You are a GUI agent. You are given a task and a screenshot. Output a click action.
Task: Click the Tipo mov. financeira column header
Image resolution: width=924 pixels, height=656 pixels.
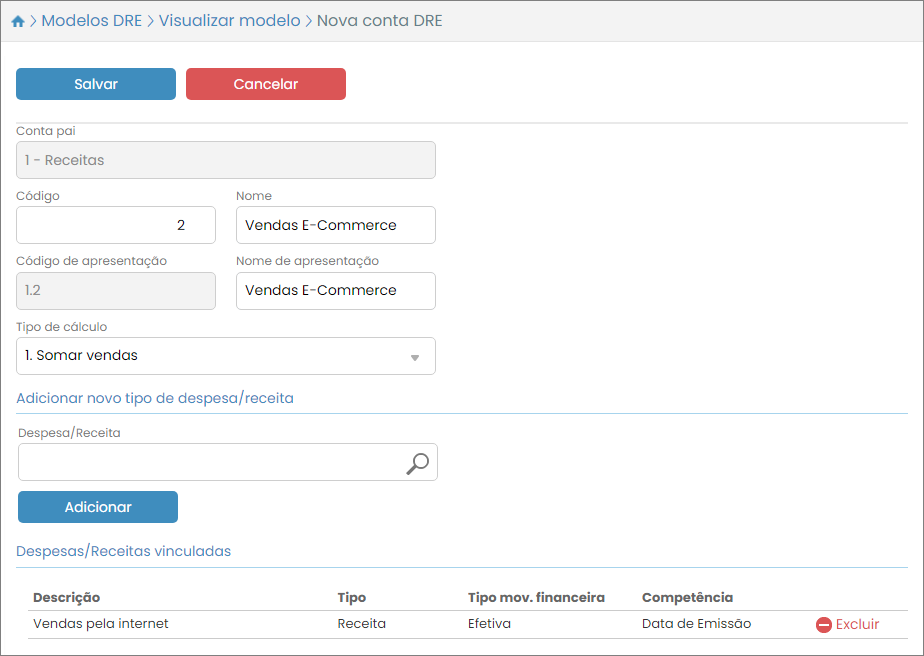pos(536,597)
